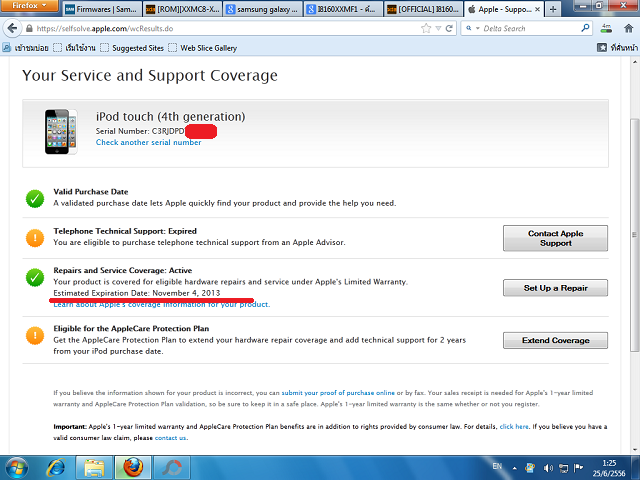Switch to the [ROM][XXMC8-X... tab
The height and width of the screenshot is (480, 640).
tap(182, 9)
